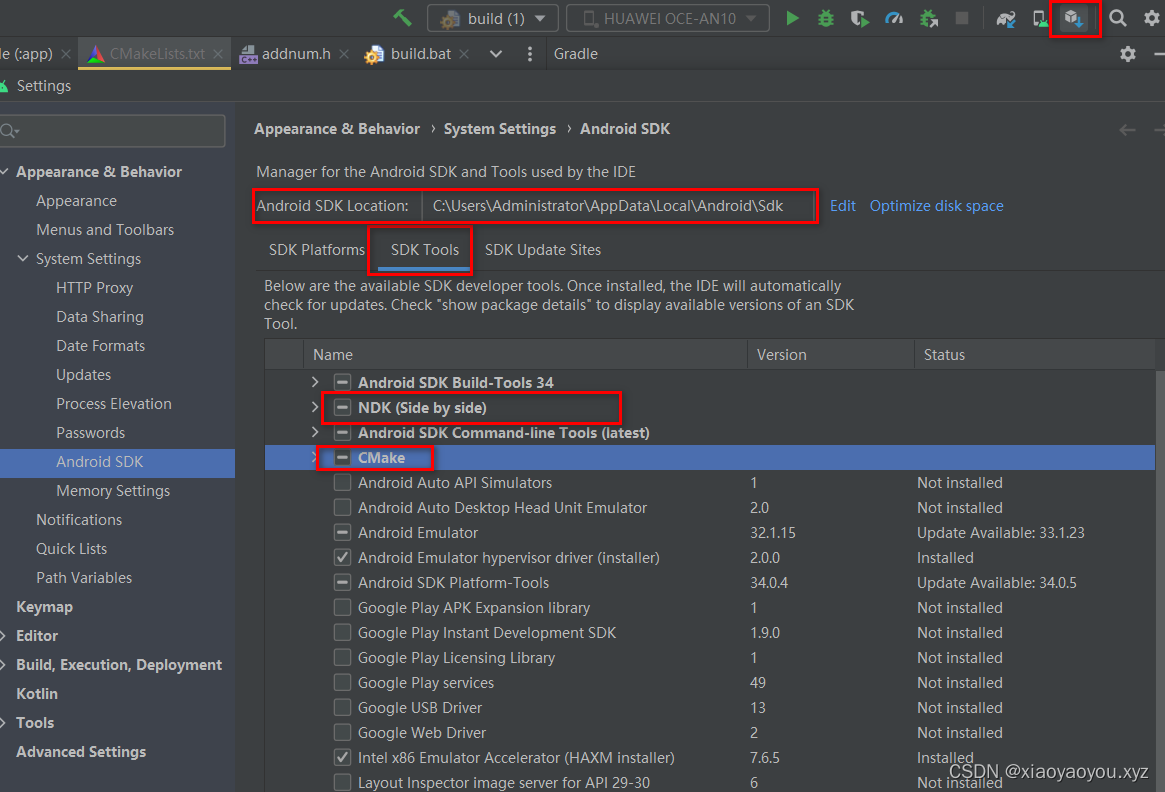The height and width of the screenshot is (792, 1165).
Task: Close the CMakeLists.txt tab
Action: coord(218,54)
